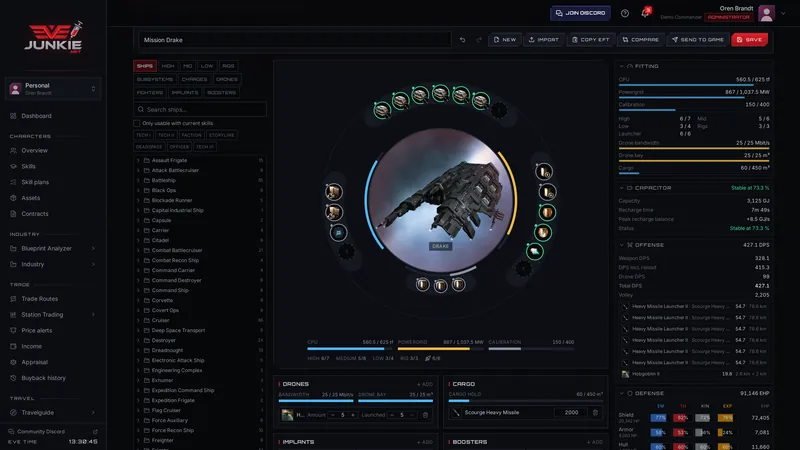Enable Only usable with current skills
The image size is (800, 450).
tap(137, 123)
